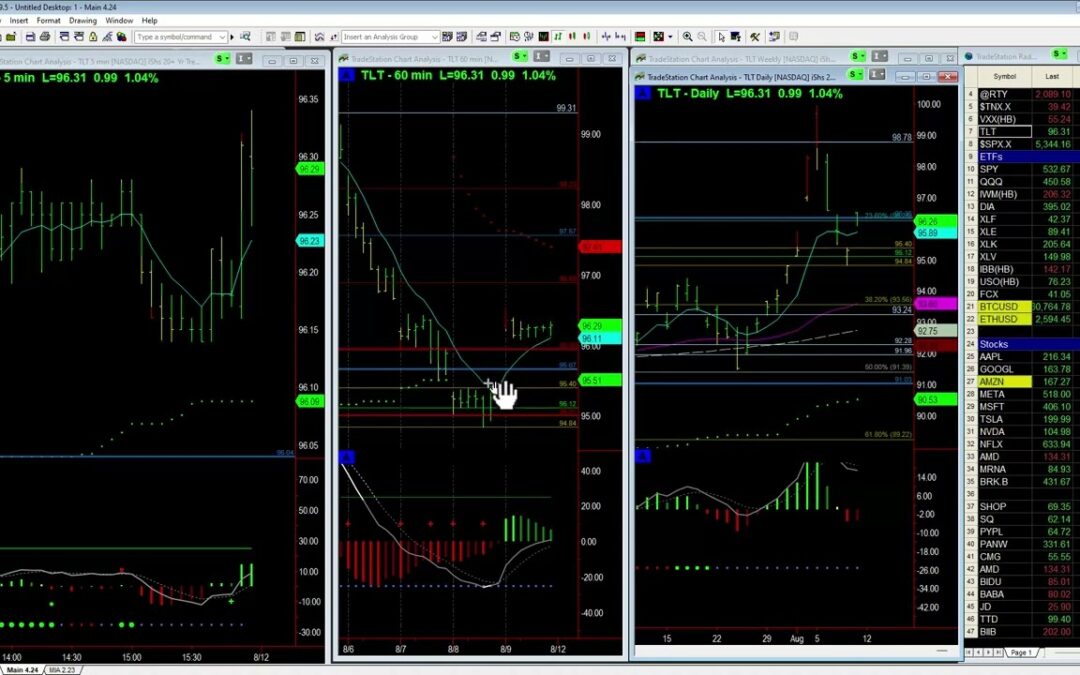Click the Symbol column header in RadarScreen
The image size is (1080, 675).
tap(1004, 76)
